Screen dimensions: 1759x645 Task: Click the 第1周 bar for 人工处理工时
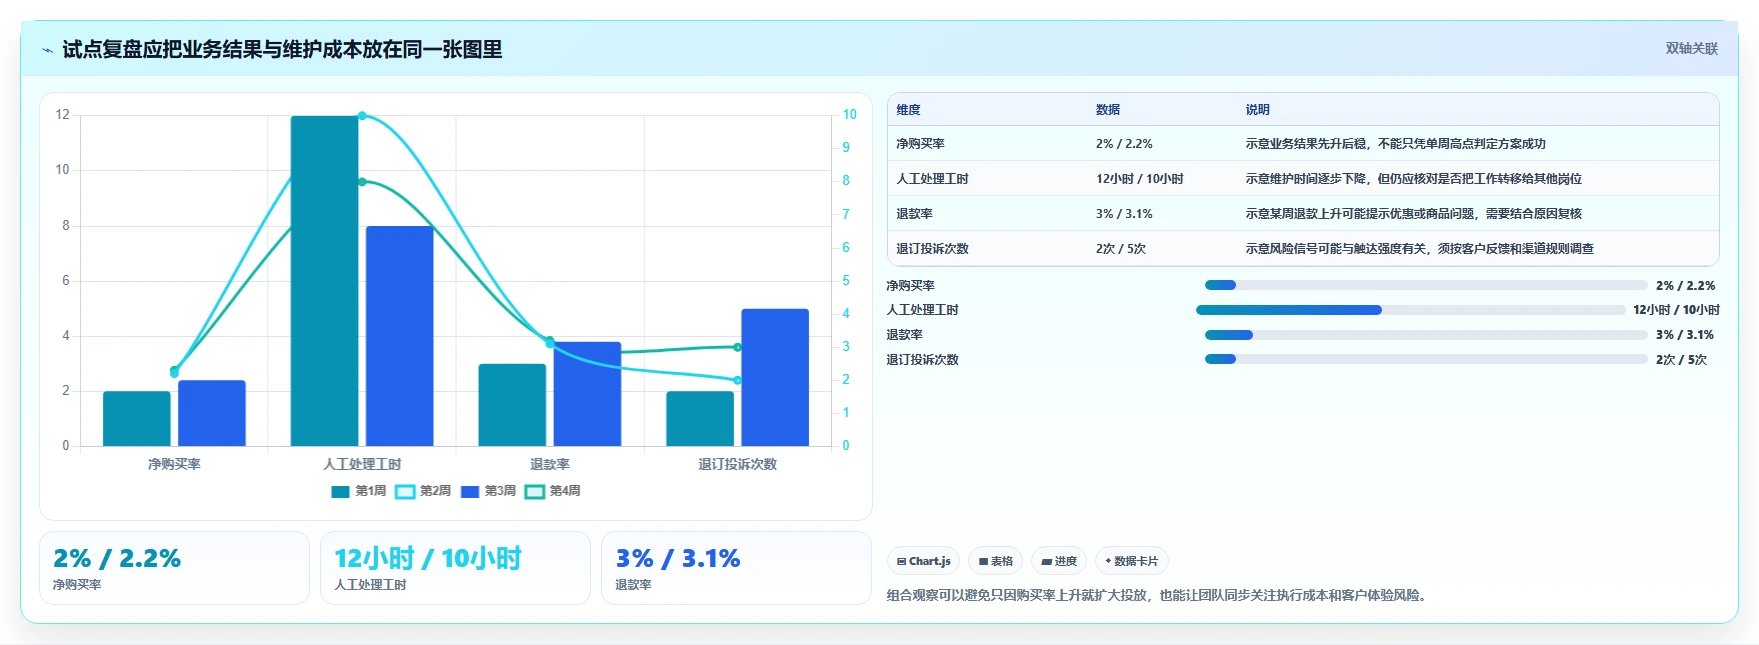324,281
